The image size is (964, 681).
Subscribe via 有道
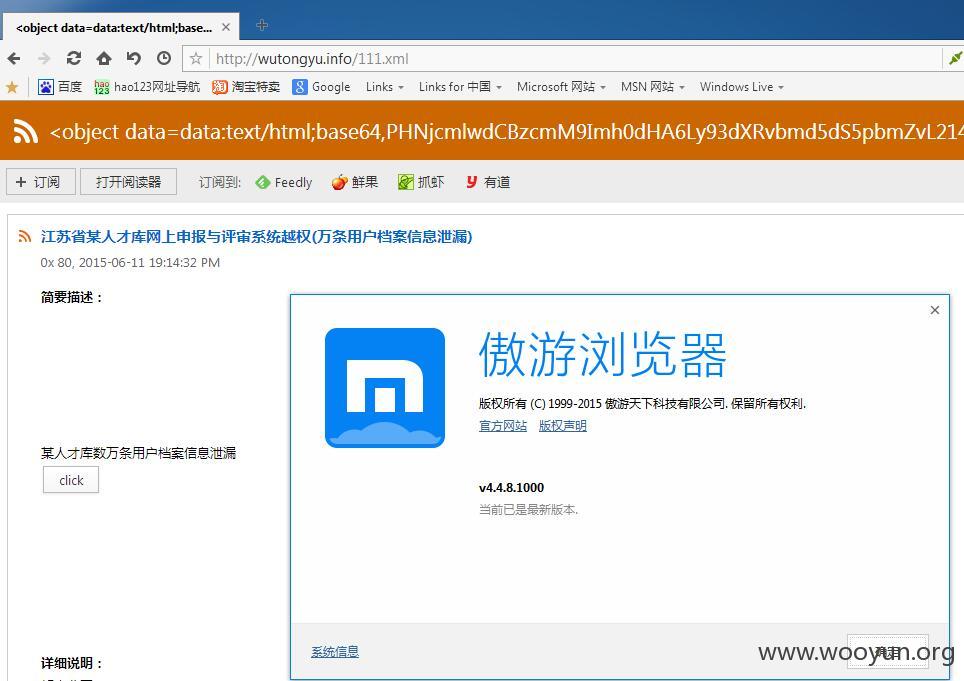[x=488, y=182]
